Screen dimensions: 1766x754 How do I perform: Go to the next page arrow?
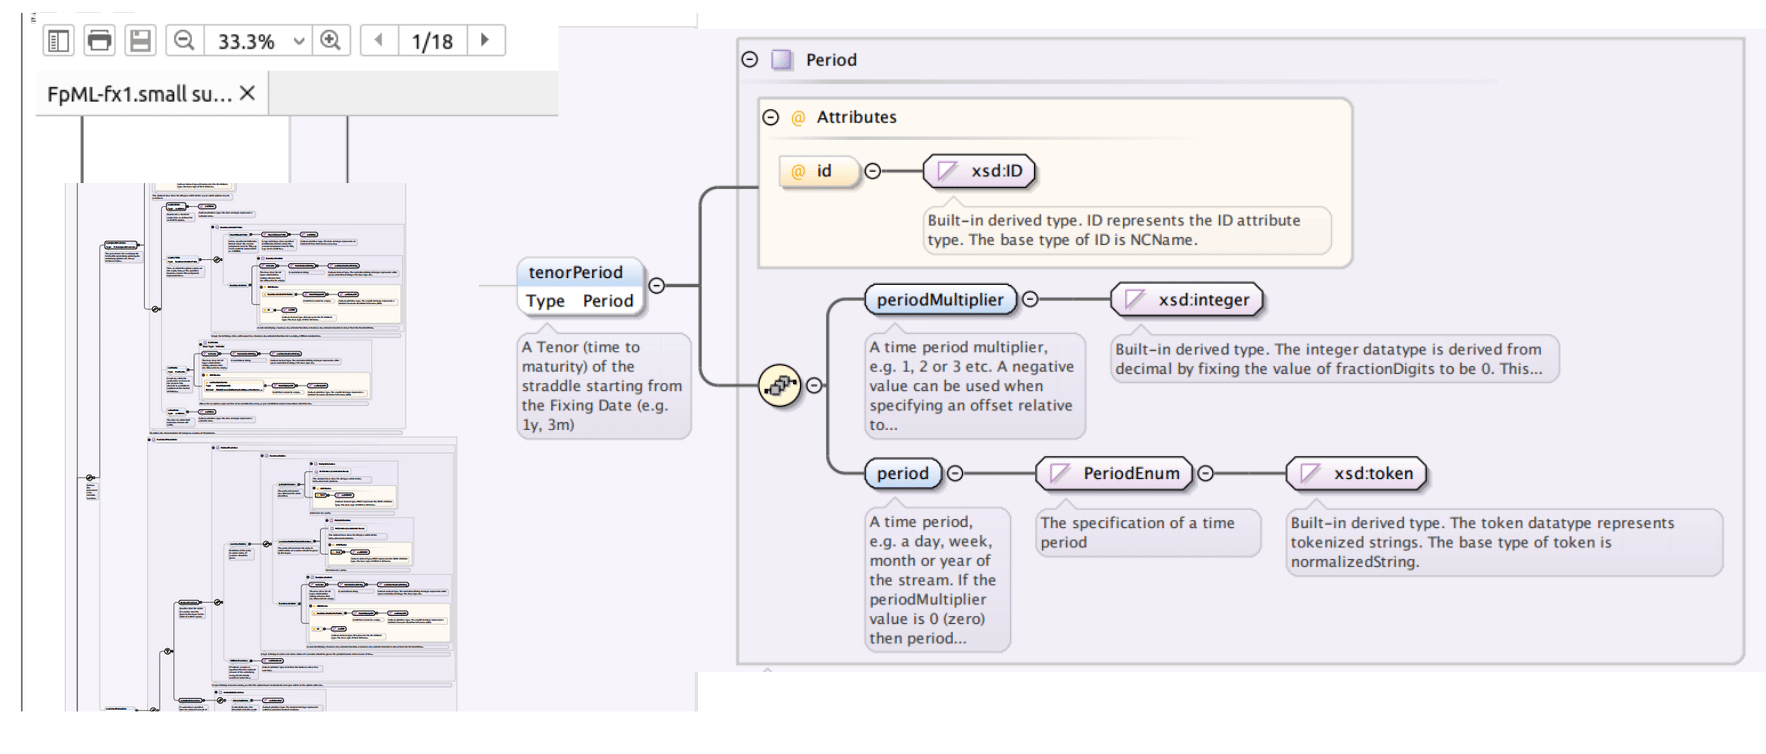[485, 41]
